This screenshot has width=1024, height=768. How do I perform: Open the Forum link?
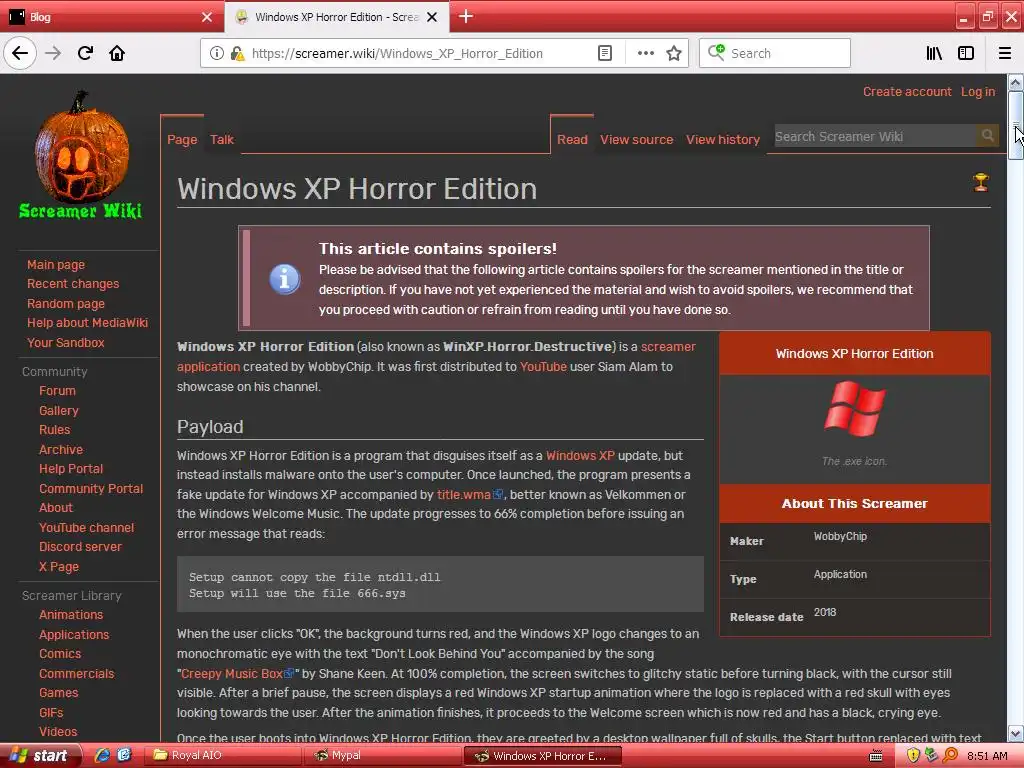pos(57,391)
